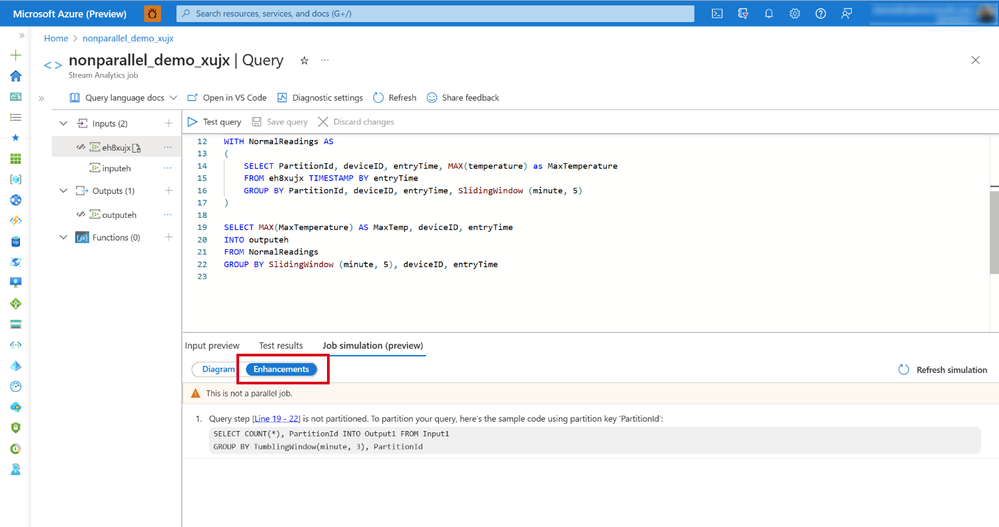The height and width of the screenshot is (527, 999).
Task: Add a new function with plus
Action: (169, 237)
